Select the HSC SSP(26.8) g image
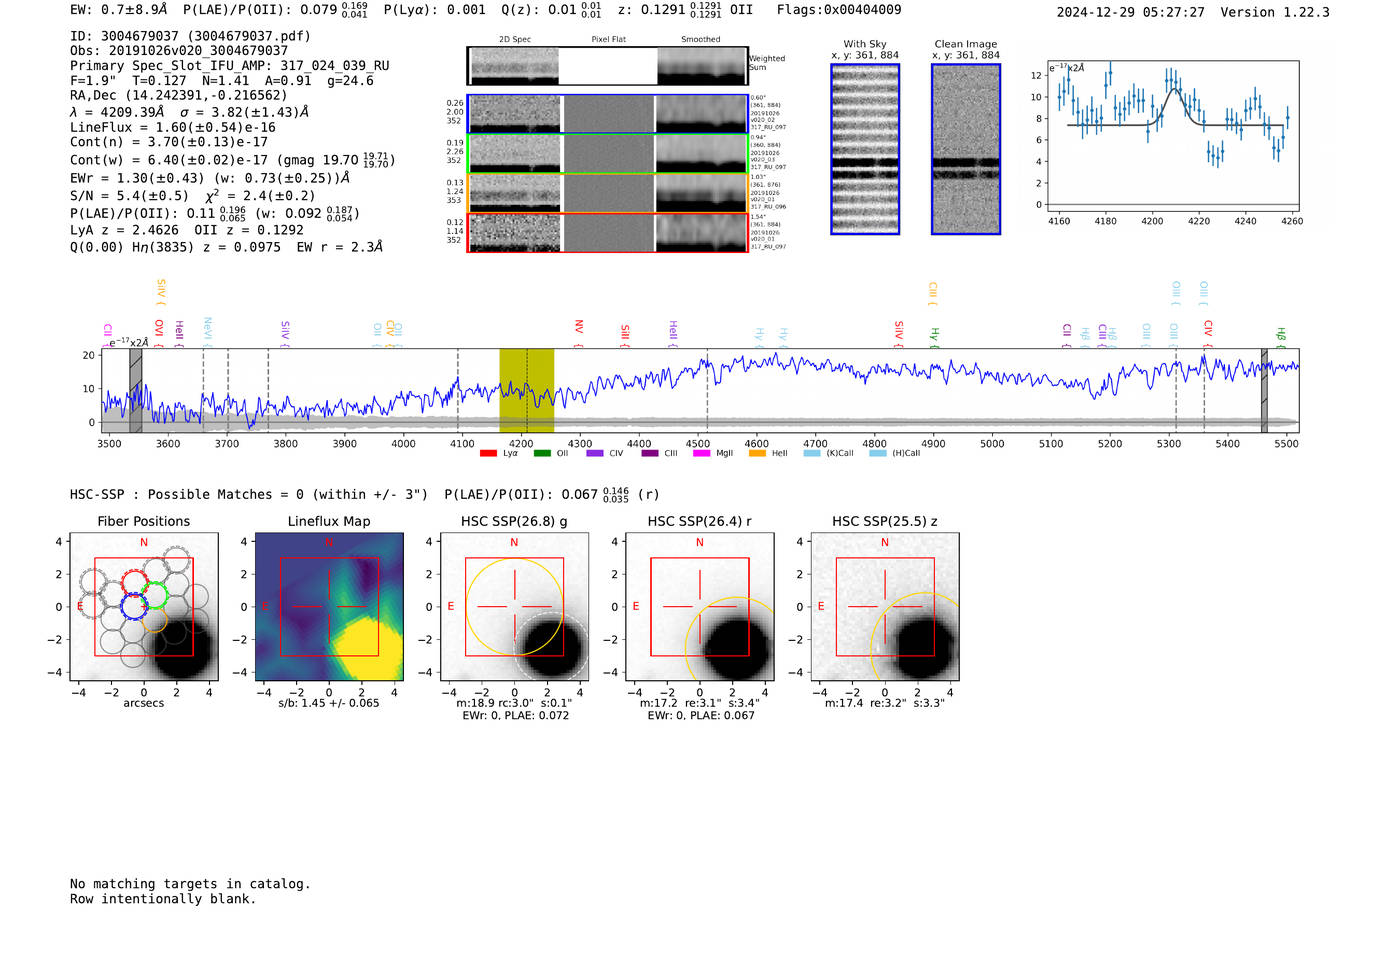This screenshot has height=953, width=1400. click(514, 607)
